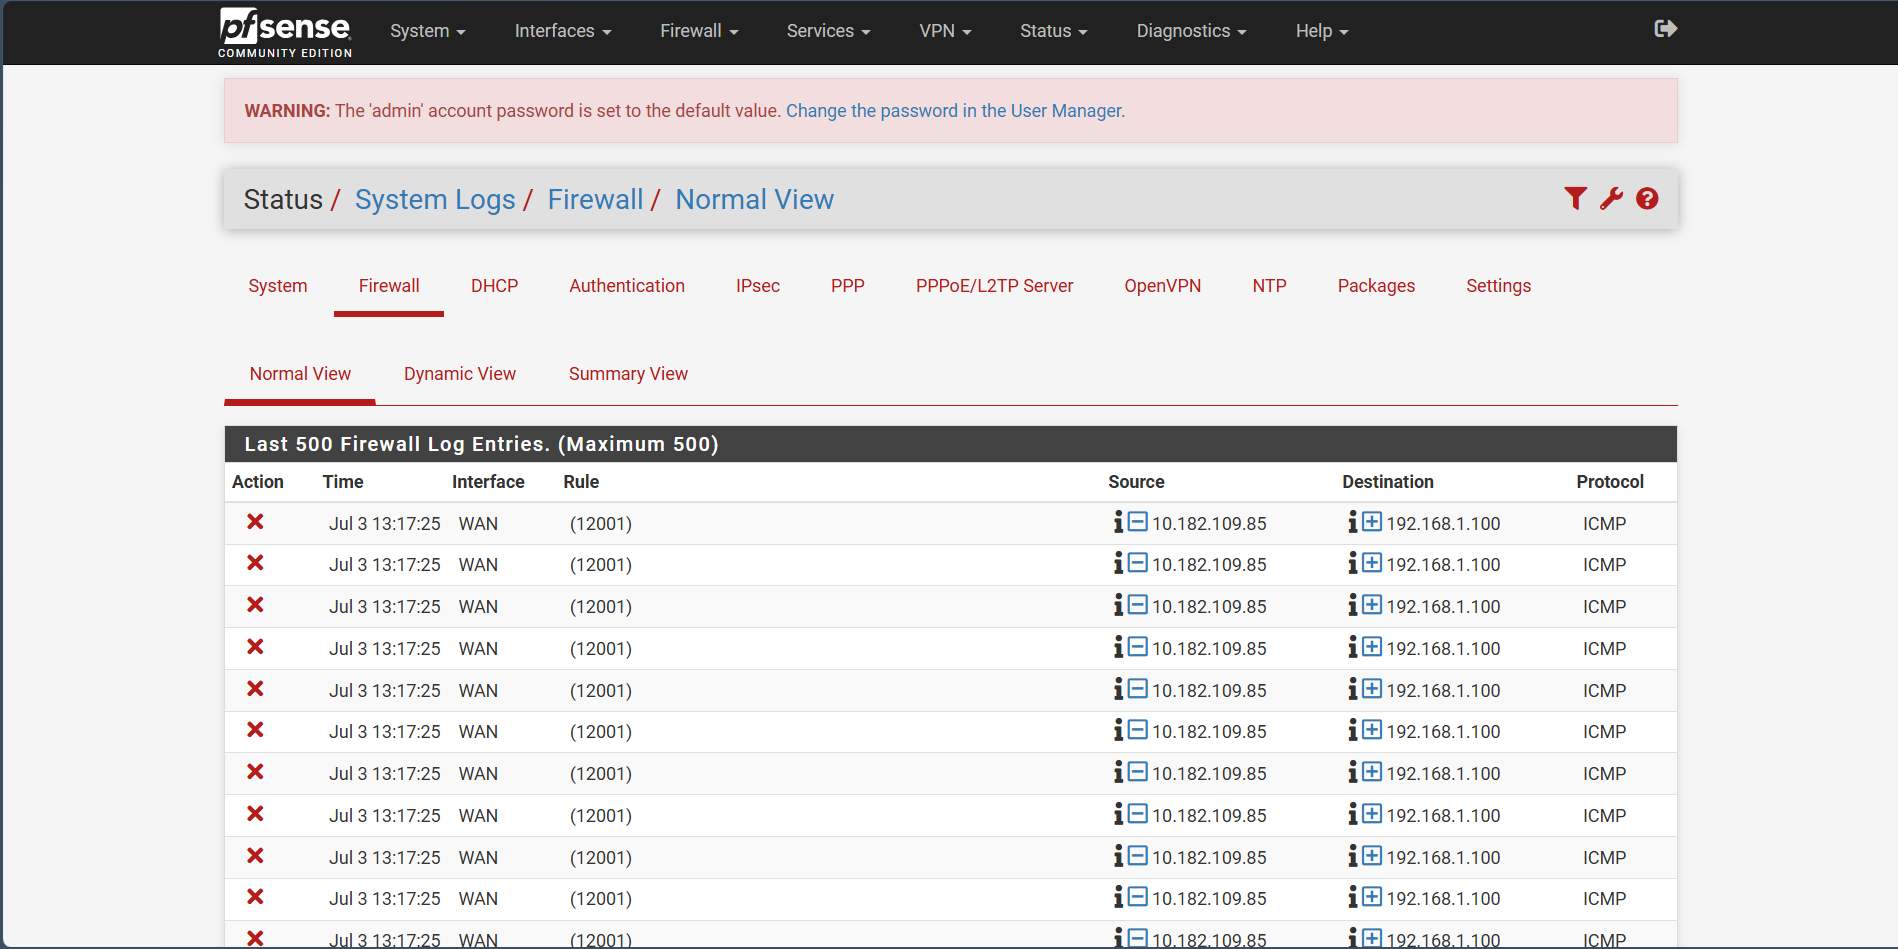
Task: Click System Logs in the breadcrumb
Action: tap(435, 200)
